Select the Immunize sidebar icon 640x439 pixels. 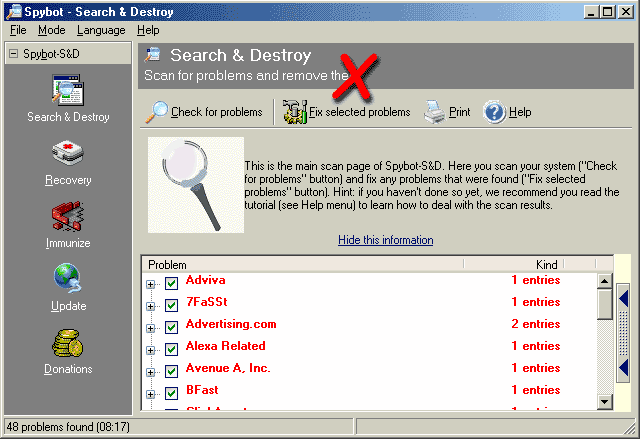[x=68, y=218]
